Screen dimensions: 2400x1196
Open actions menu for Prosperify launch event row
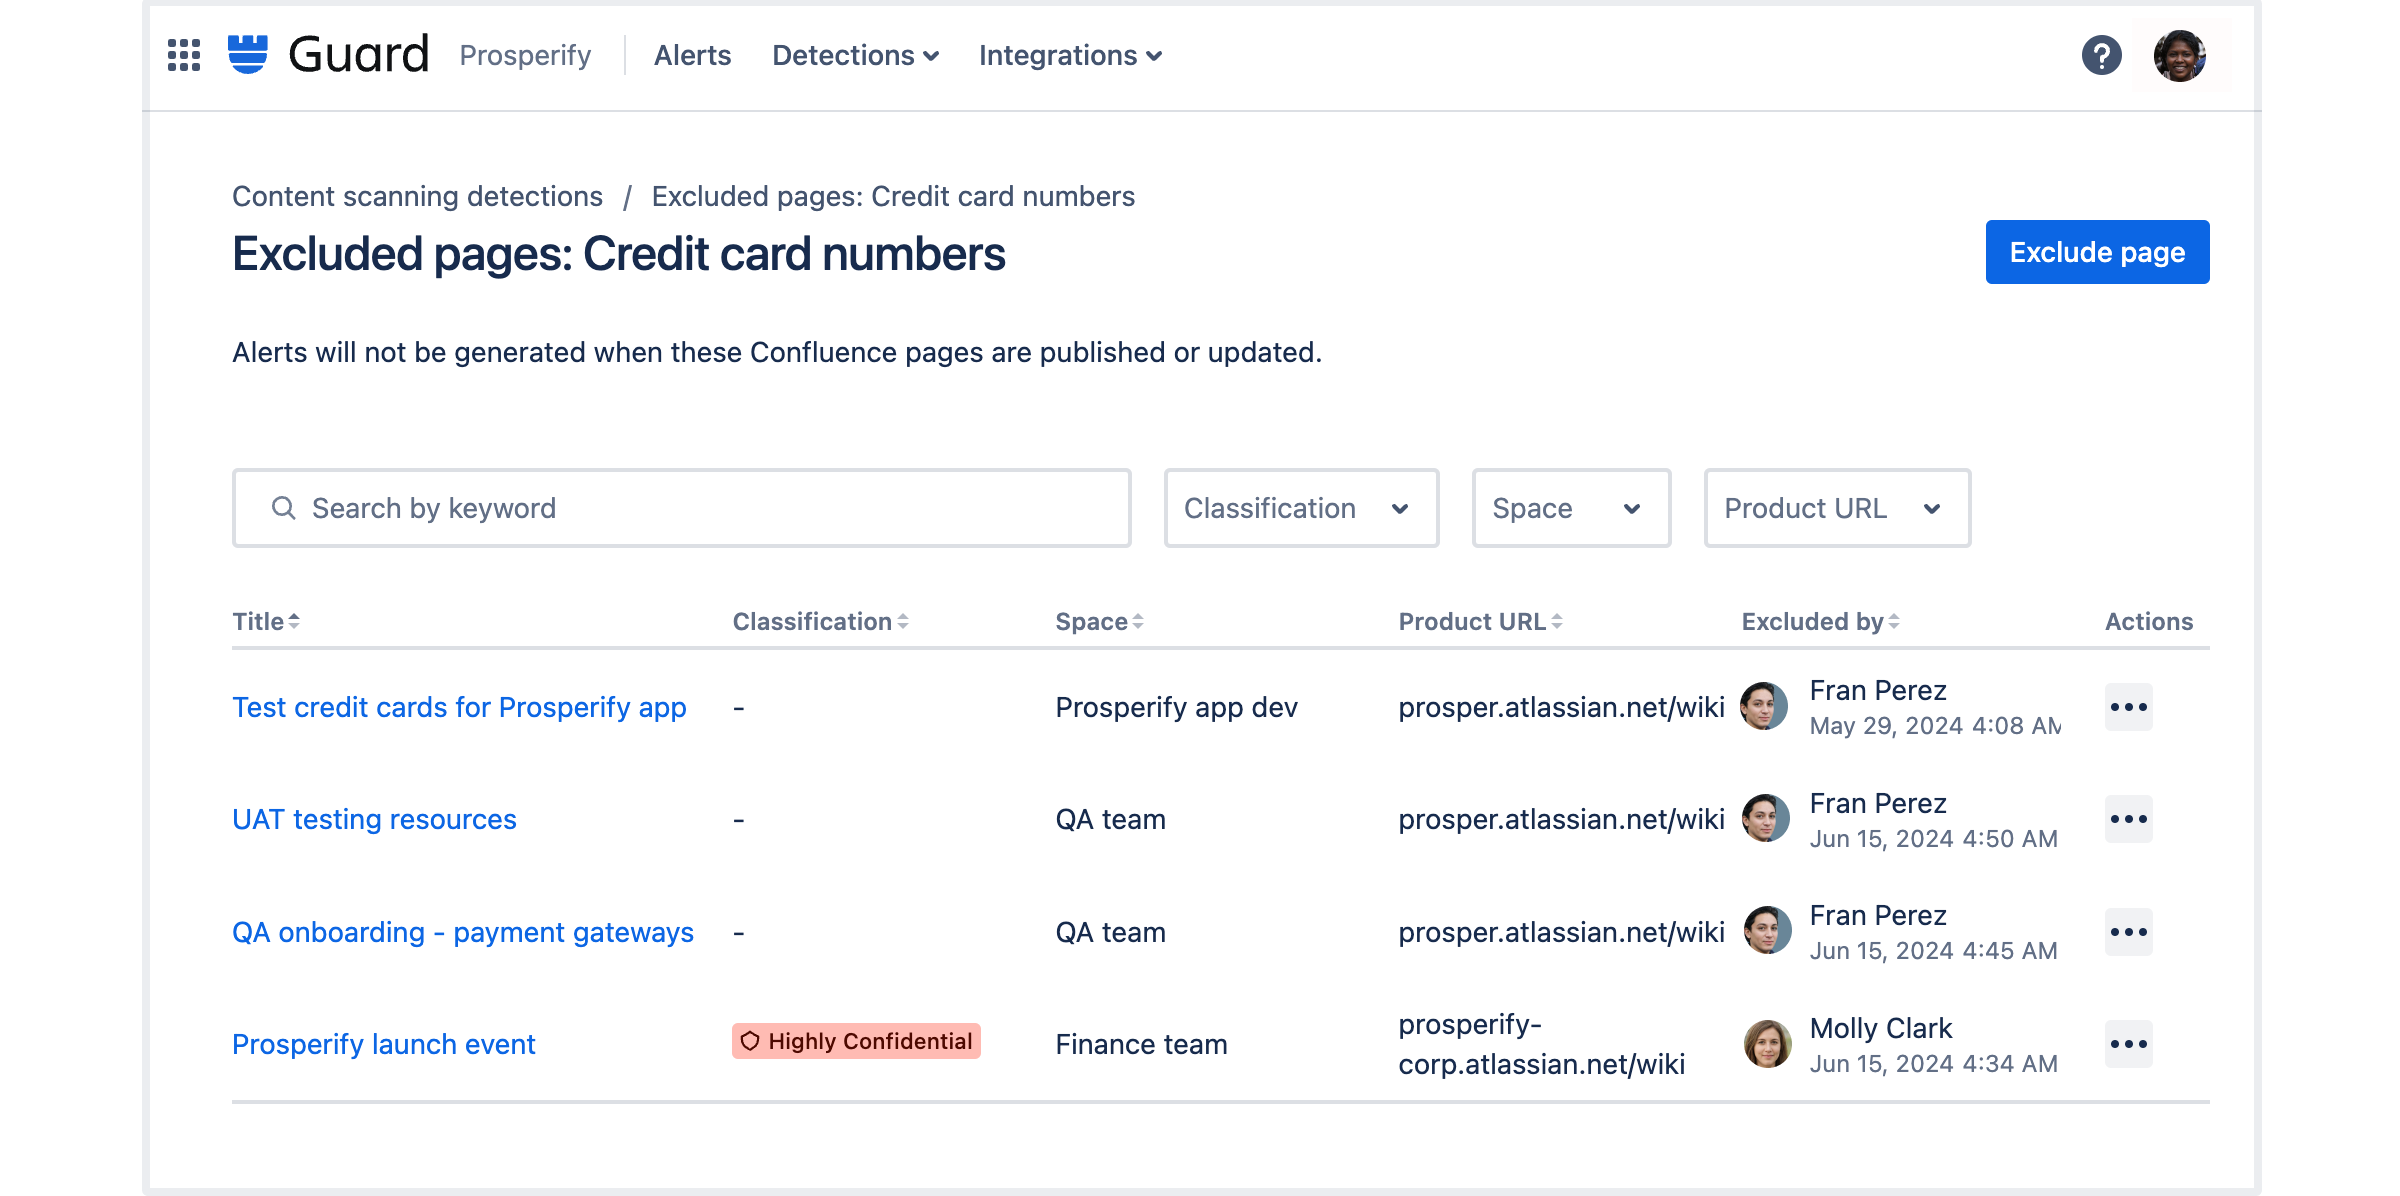[2128, 1044]
